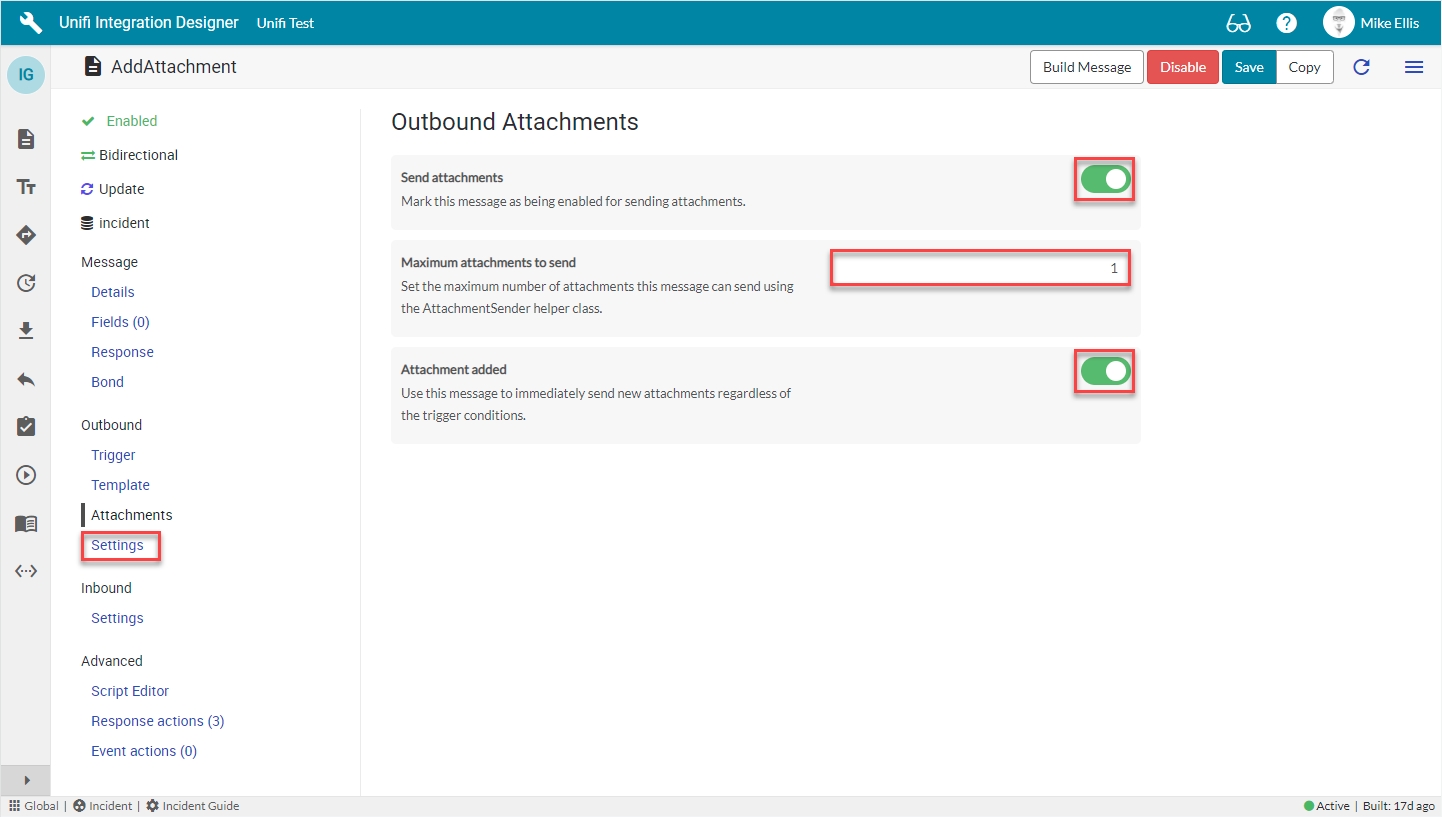Viewport: 1442px width, 817px height.
Task: Click the Maximum attachments to send field
Action: (980, 268)
